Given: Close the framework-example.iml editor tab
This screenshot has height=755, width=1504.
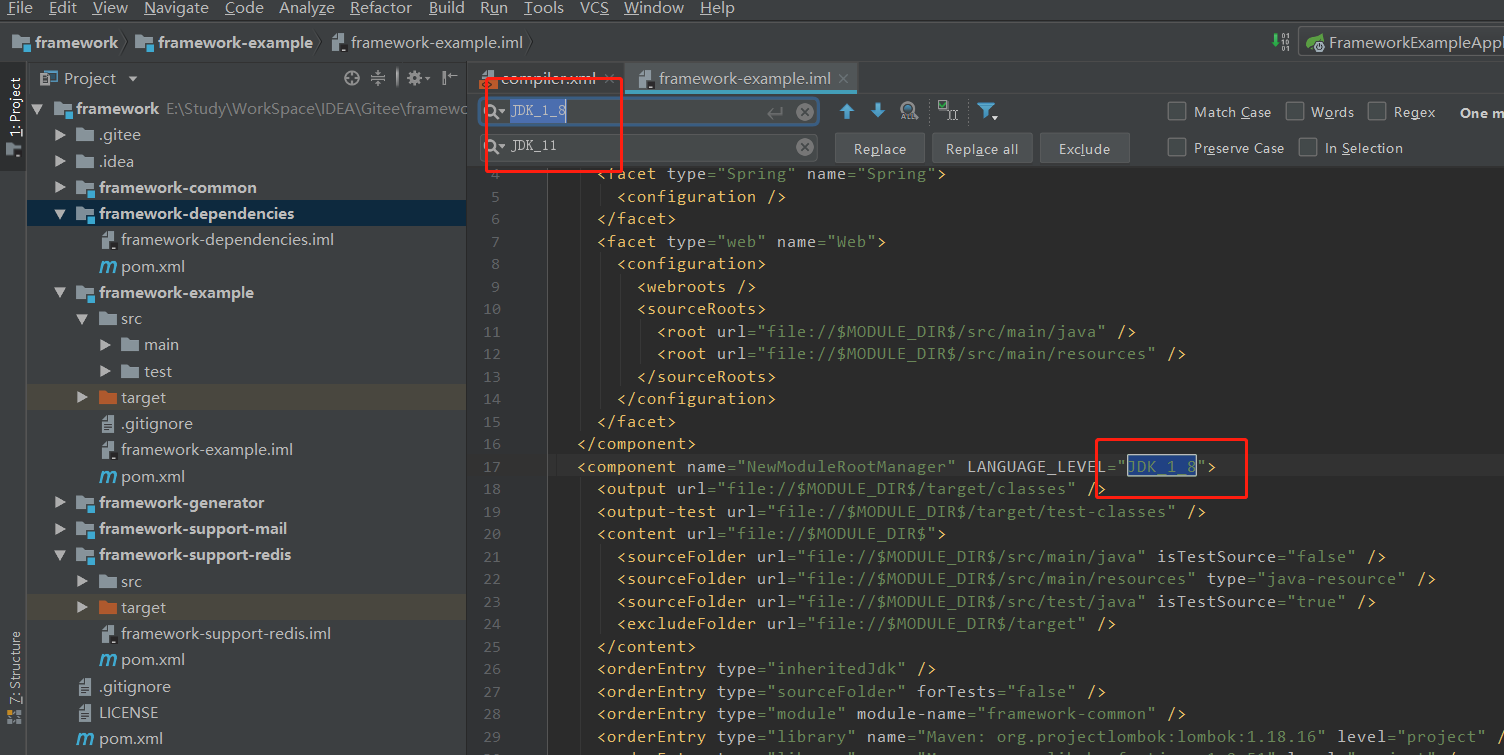Looking at the screenshot, I should tap(844, 78).
